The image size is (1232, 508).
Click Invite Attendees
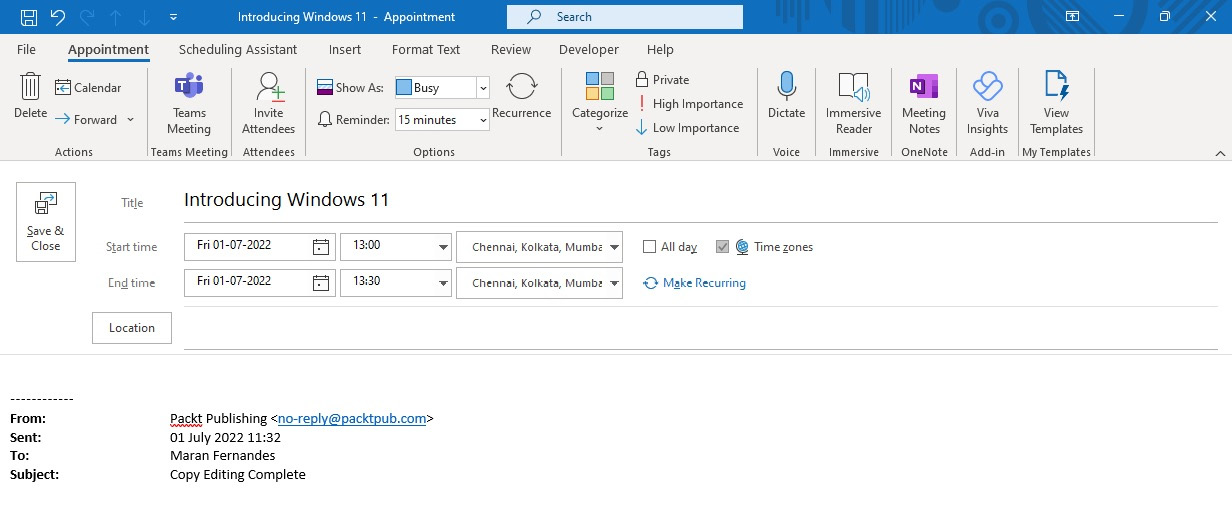point(268,103)
